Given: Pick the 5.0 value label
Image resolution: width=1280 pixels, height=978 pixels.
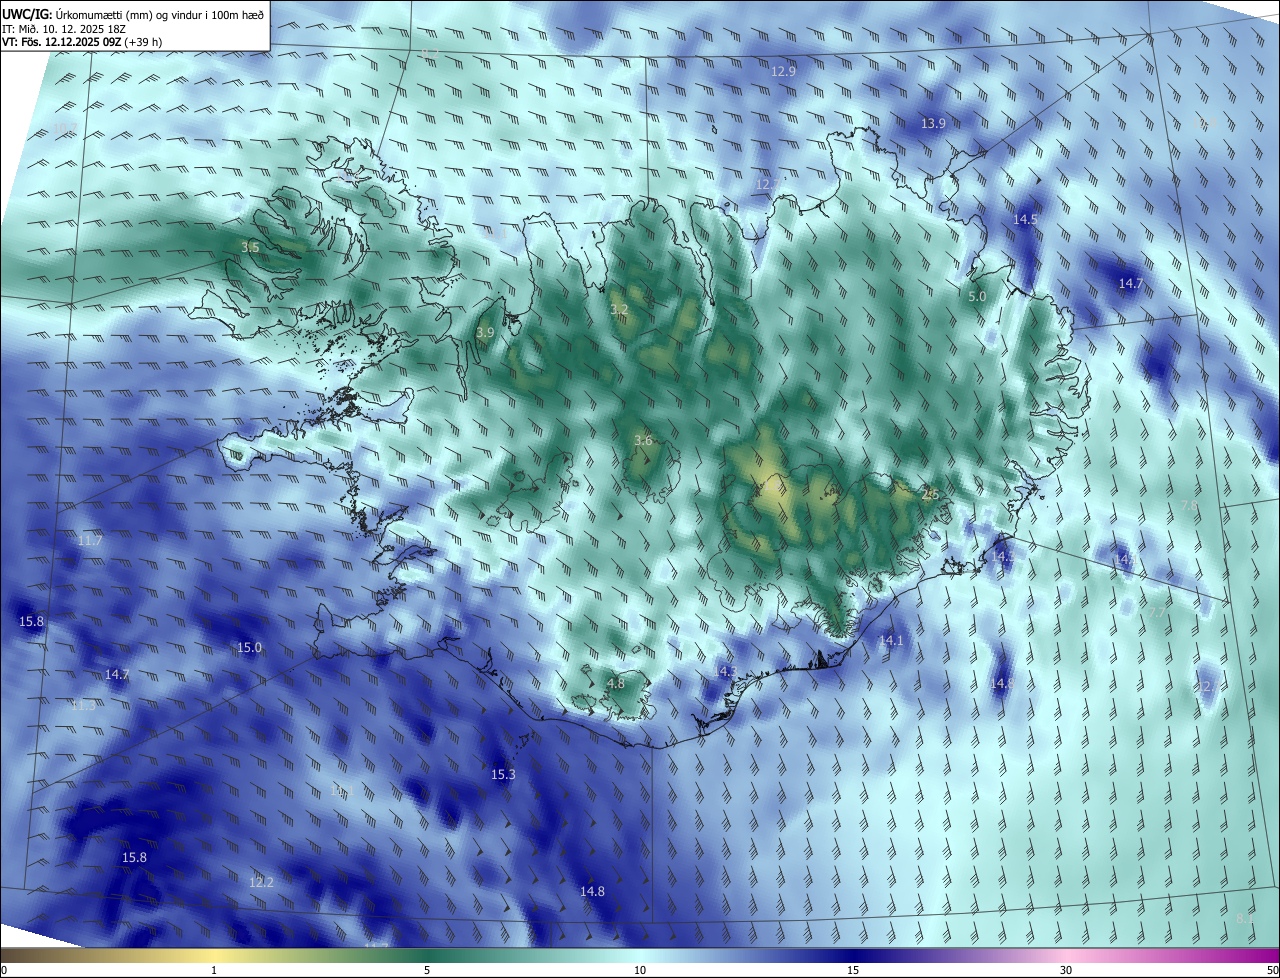Looking at the screenshot, I should [977, 297].
